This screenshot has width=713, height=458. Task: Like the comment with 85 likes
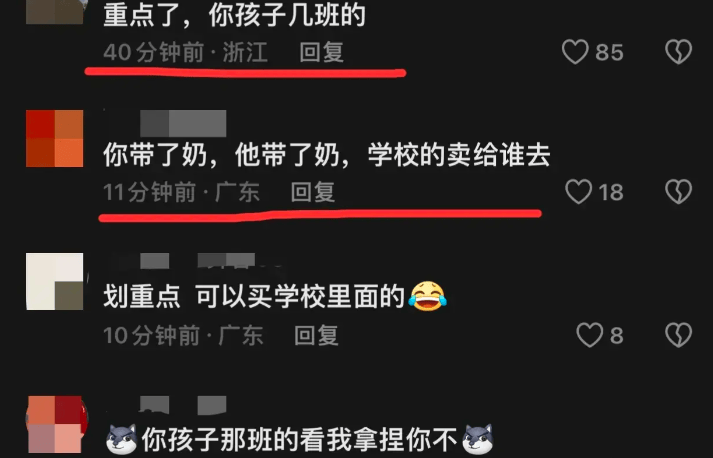click(575, 52)
